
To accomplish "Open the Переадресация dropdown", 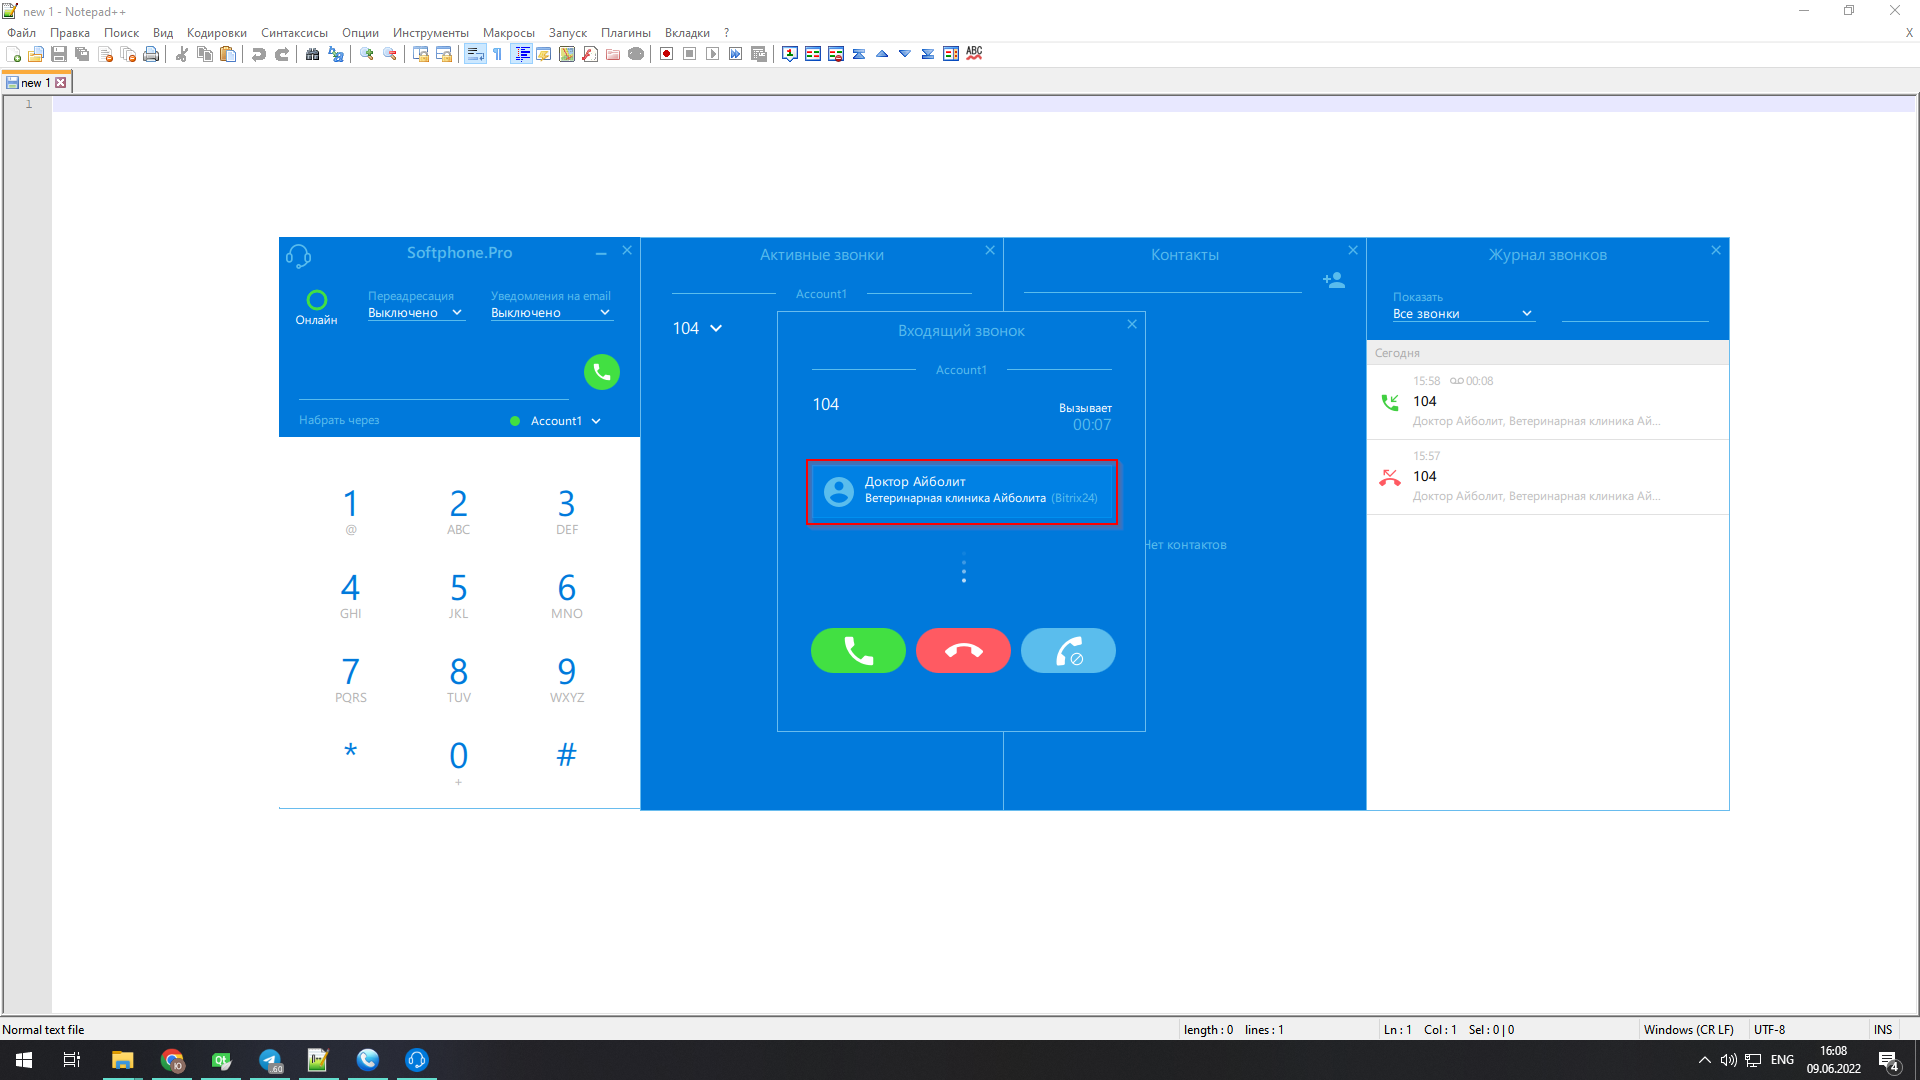I will click(x=415, y=313).
